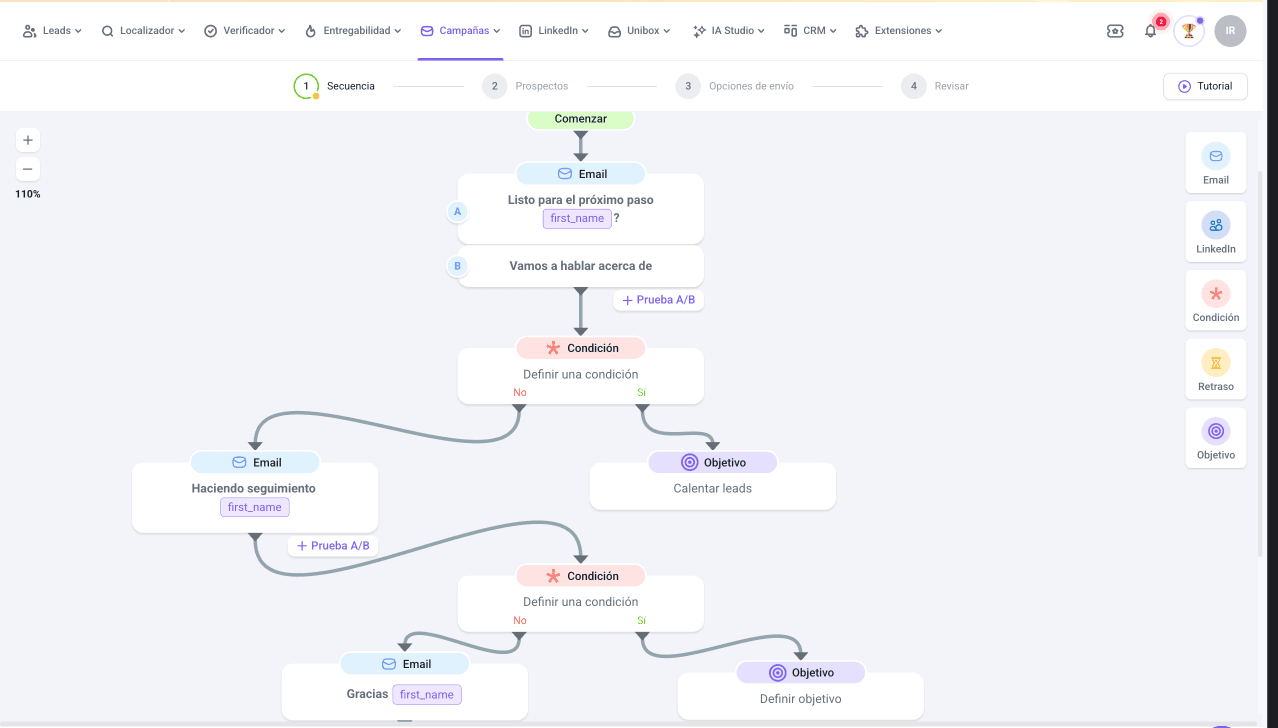Zoom in the canvas with plus
The height and width of the screenshot is (728, 1278).
point(28,140)
